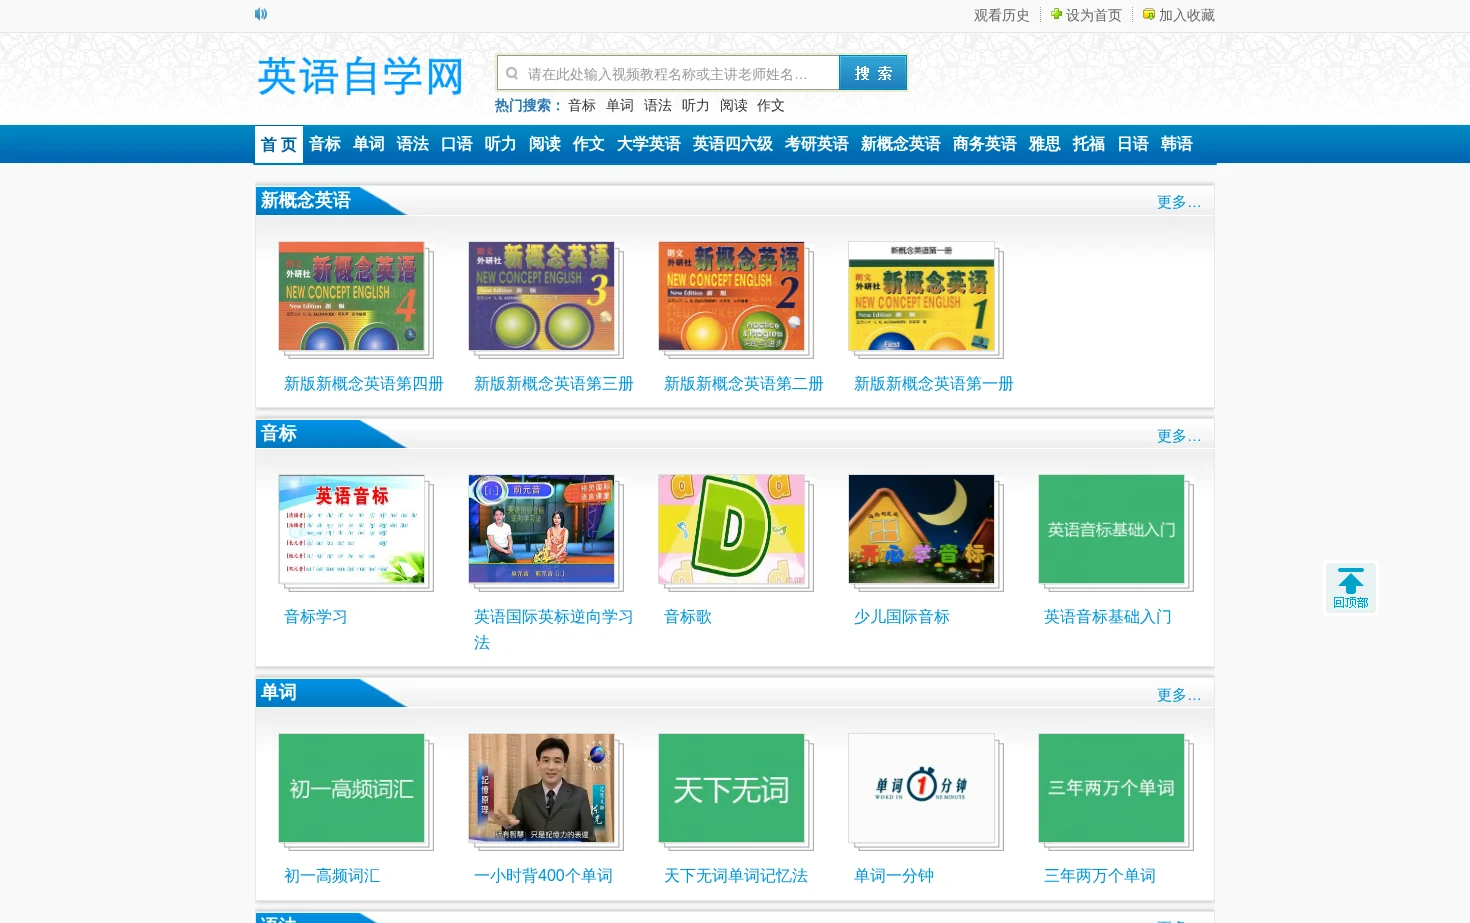This screenshot has height=923, width=1470.
Task: Click 新版新概念英语第四册 title link
Action: 364,384
